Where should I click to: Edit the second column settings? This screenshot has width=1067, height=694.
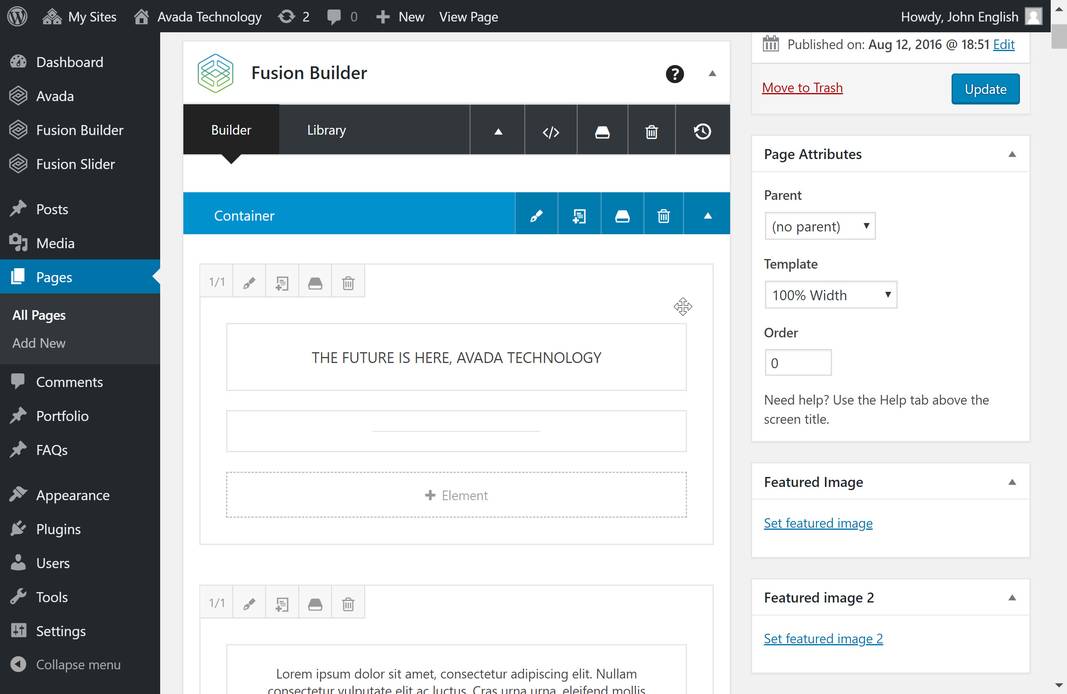(x=249, y=603)
